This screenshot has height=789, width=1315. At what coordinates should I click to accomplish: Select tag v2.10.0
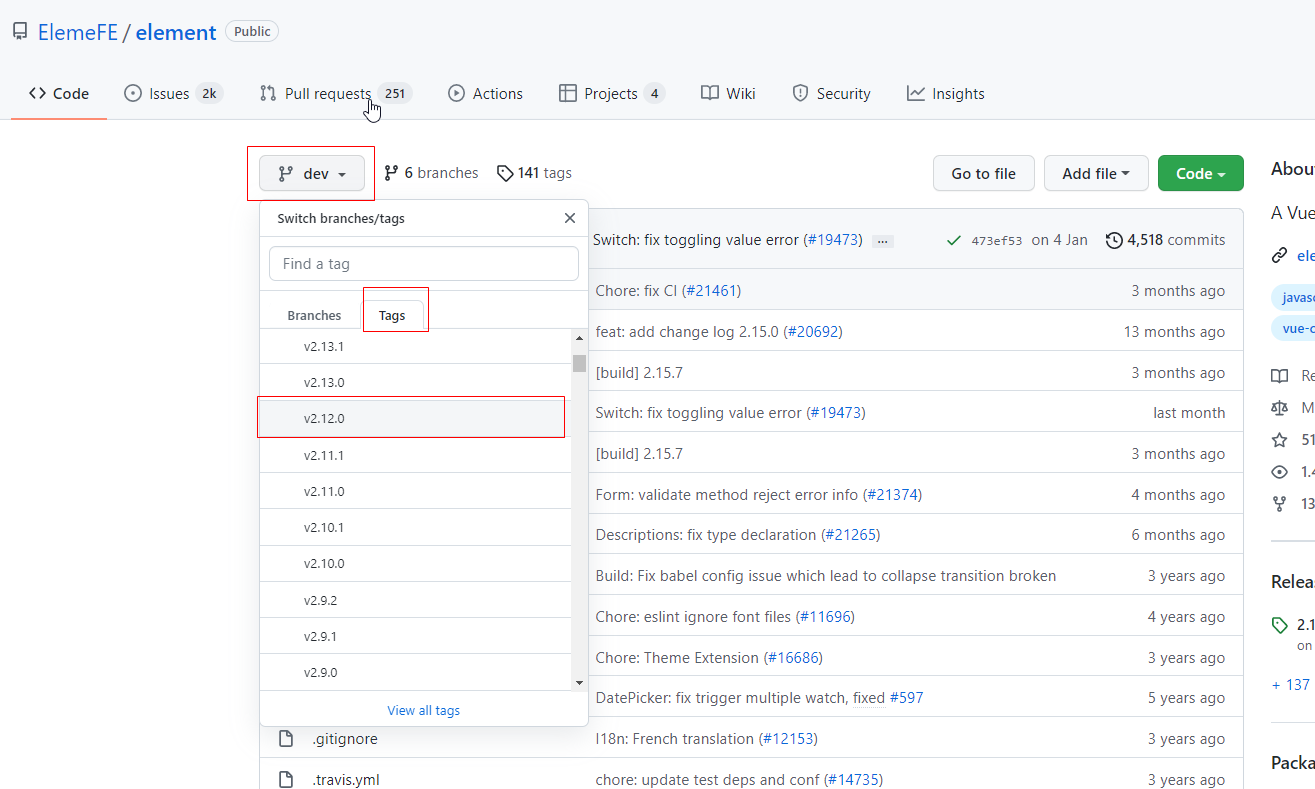coord(415,563)
